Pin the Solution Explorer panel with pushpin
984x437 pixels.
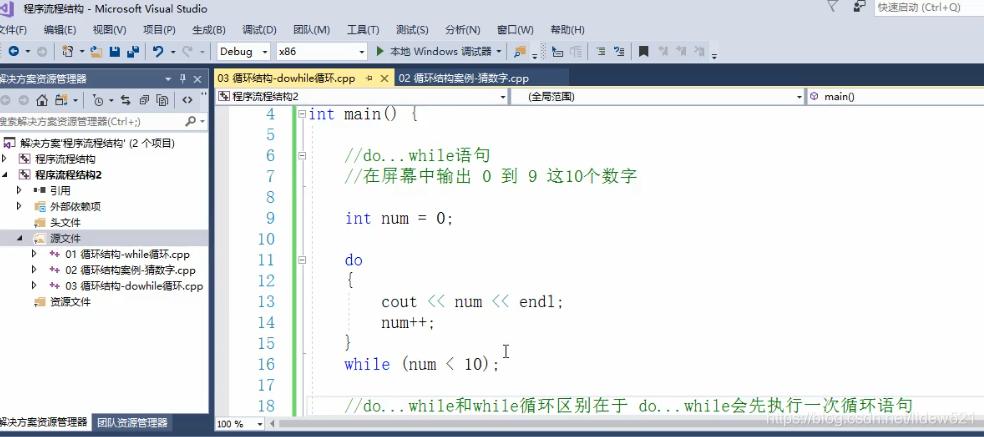[183, 79]
